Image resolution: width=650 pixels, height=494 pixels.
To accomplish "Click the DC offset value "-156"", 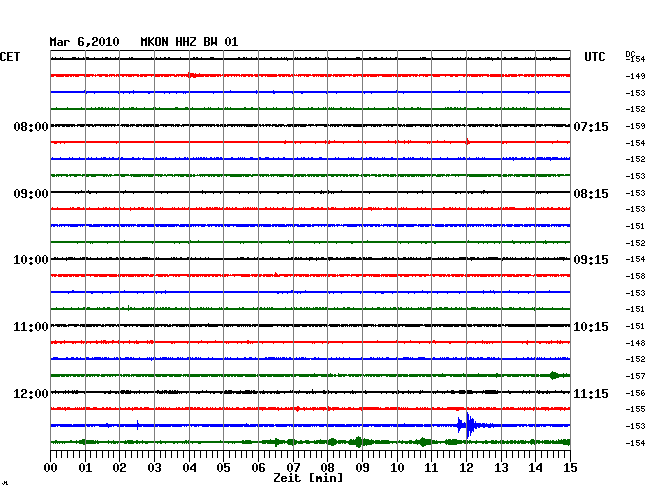I will 635,393.
